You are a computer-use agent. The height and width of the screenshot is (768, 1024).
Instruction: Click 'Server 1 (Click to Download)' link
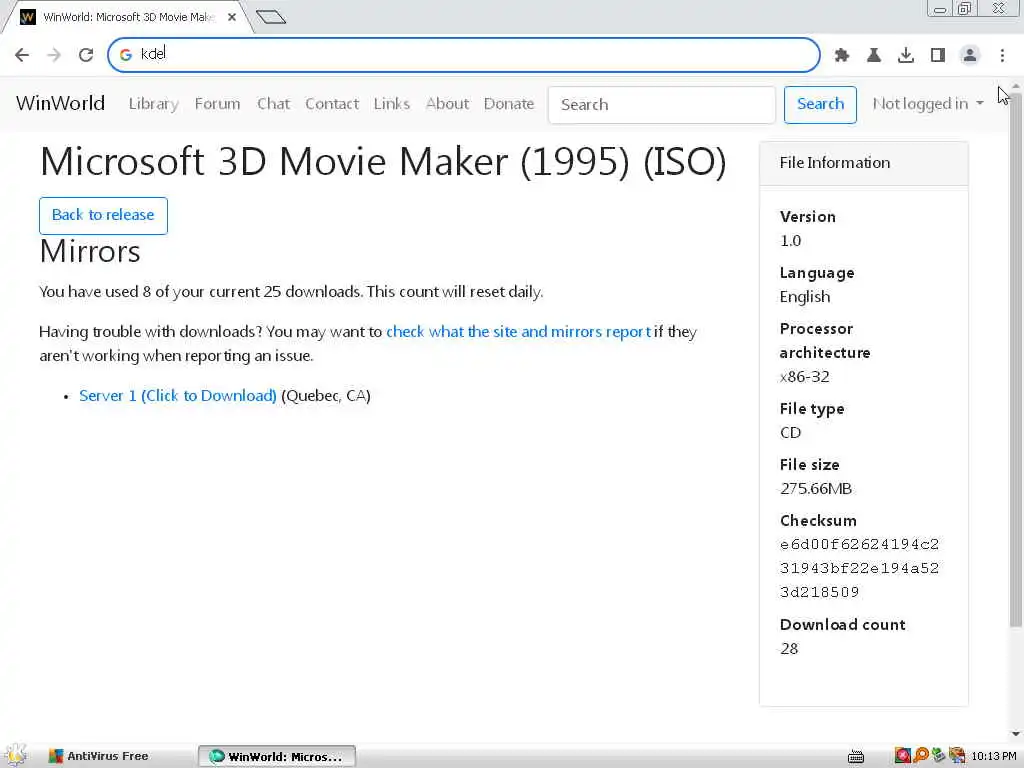click(178, 396)
